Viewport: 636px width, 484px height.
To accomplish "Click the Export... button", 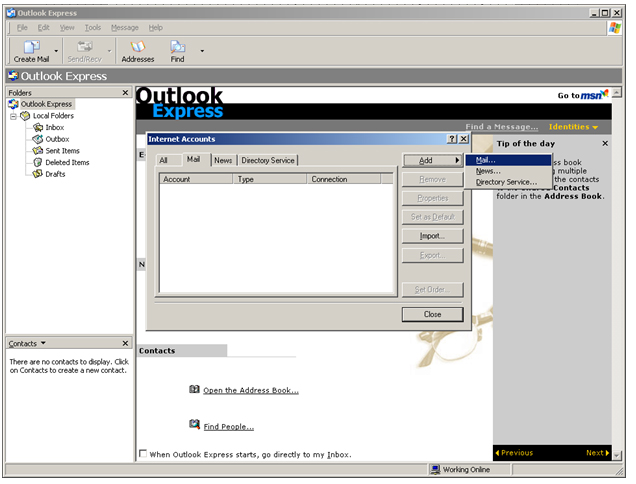I will [432, 256].
